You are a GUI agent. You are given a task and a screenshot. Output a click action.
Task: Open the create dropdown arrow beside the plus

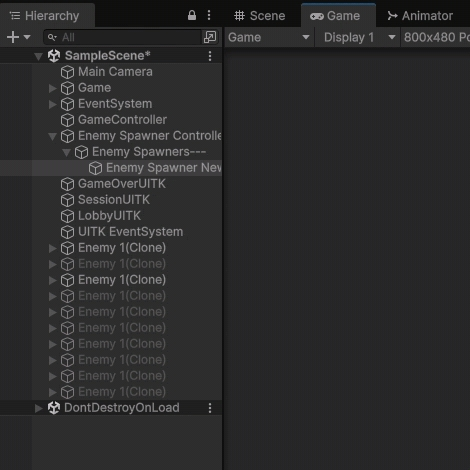click(x=27, y=37)
